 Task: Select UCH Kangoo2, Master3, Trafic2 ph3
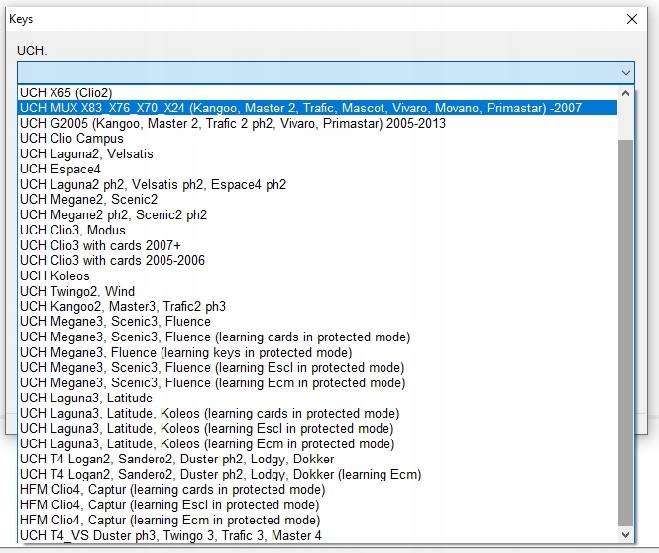click(318, 306)
